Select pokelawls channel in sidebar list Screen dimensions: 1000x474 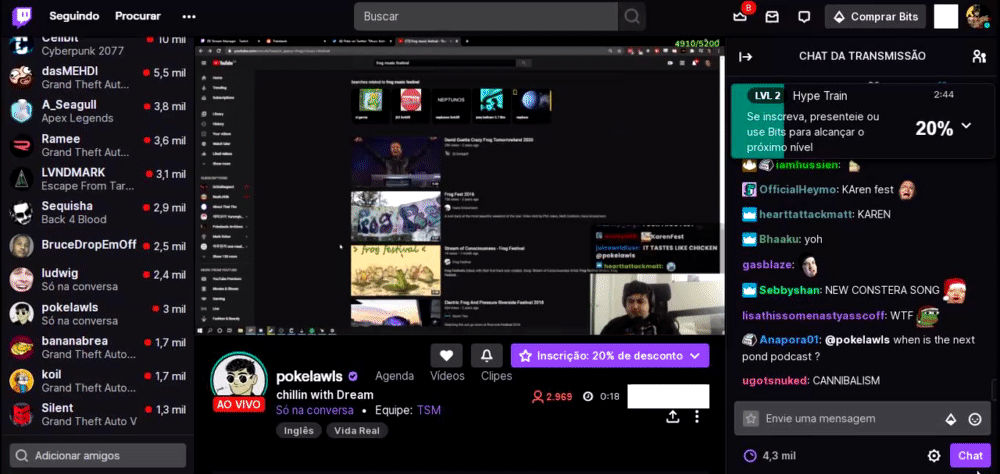coord(97,313)
